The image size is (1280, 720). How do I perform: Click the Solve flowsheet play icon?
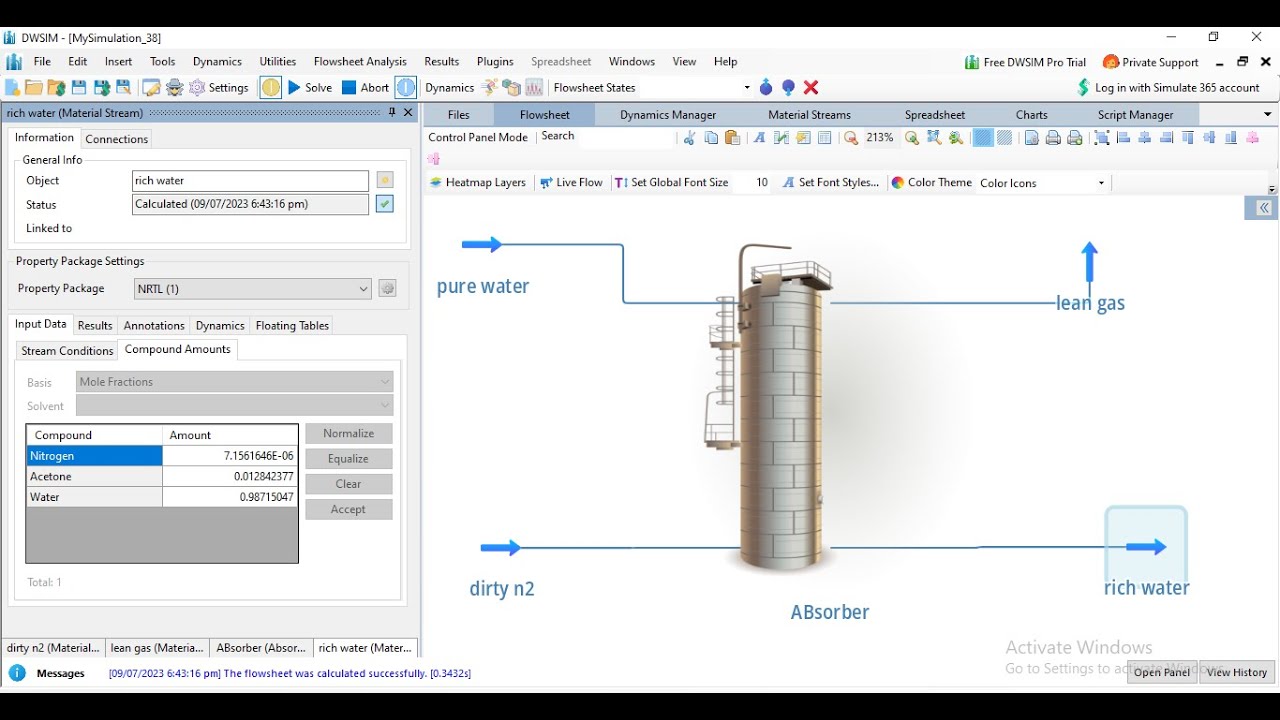pyautogui.click(x=294, y=88)
